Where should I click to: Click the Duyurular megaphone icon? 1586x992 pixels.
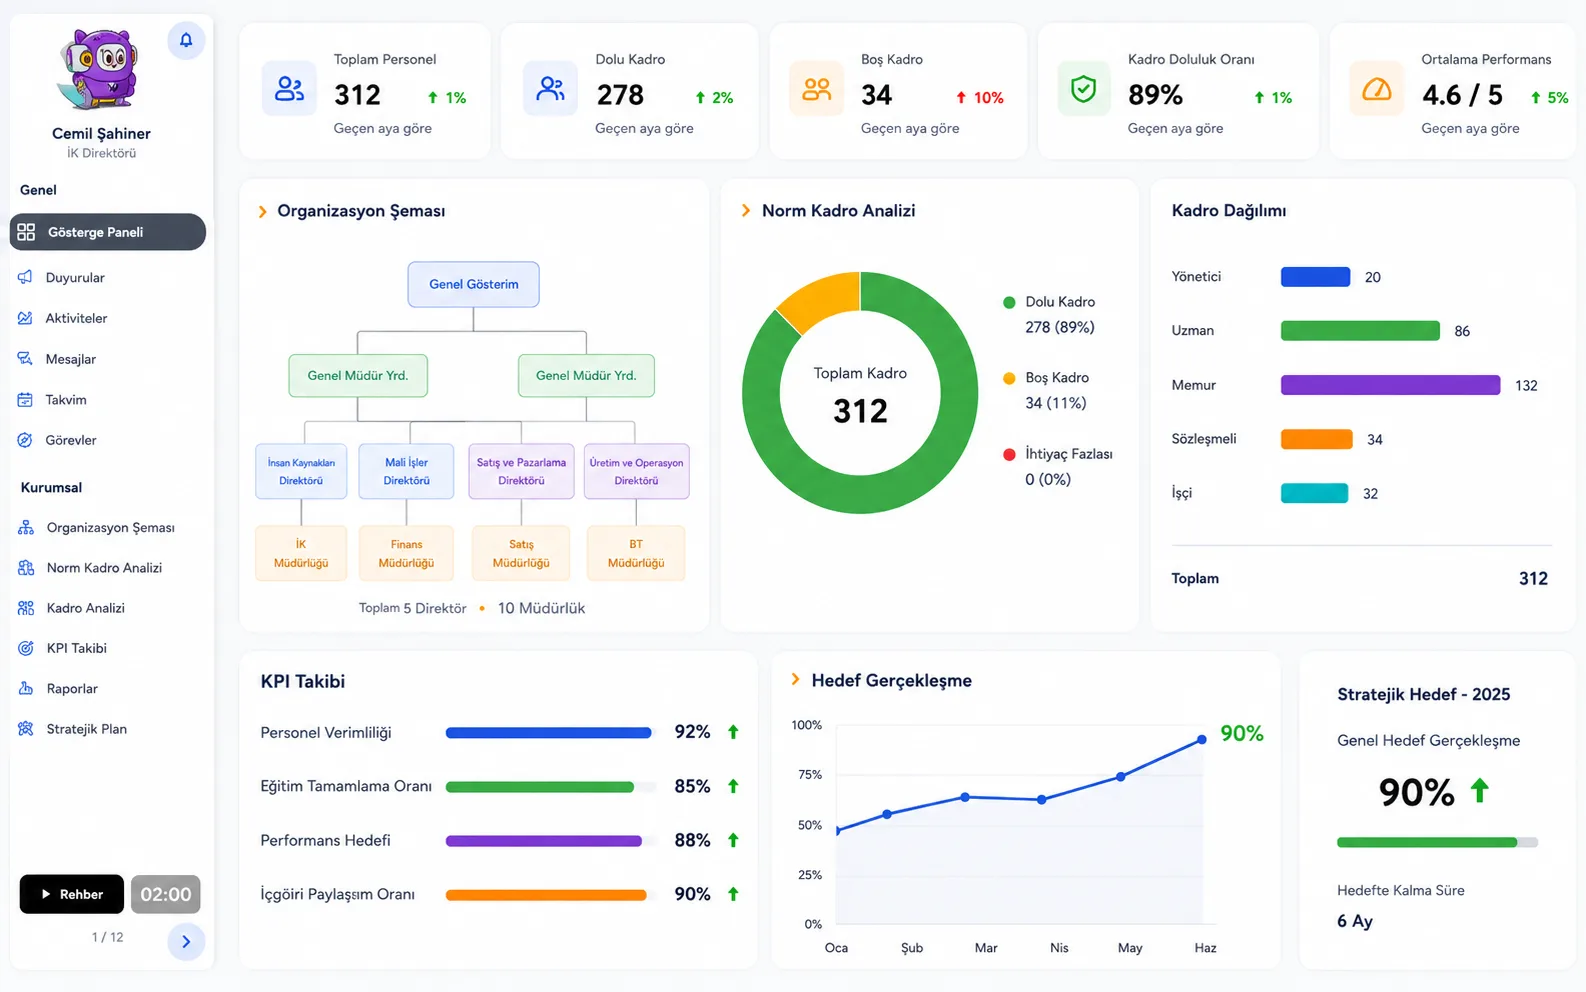(25, 277)
